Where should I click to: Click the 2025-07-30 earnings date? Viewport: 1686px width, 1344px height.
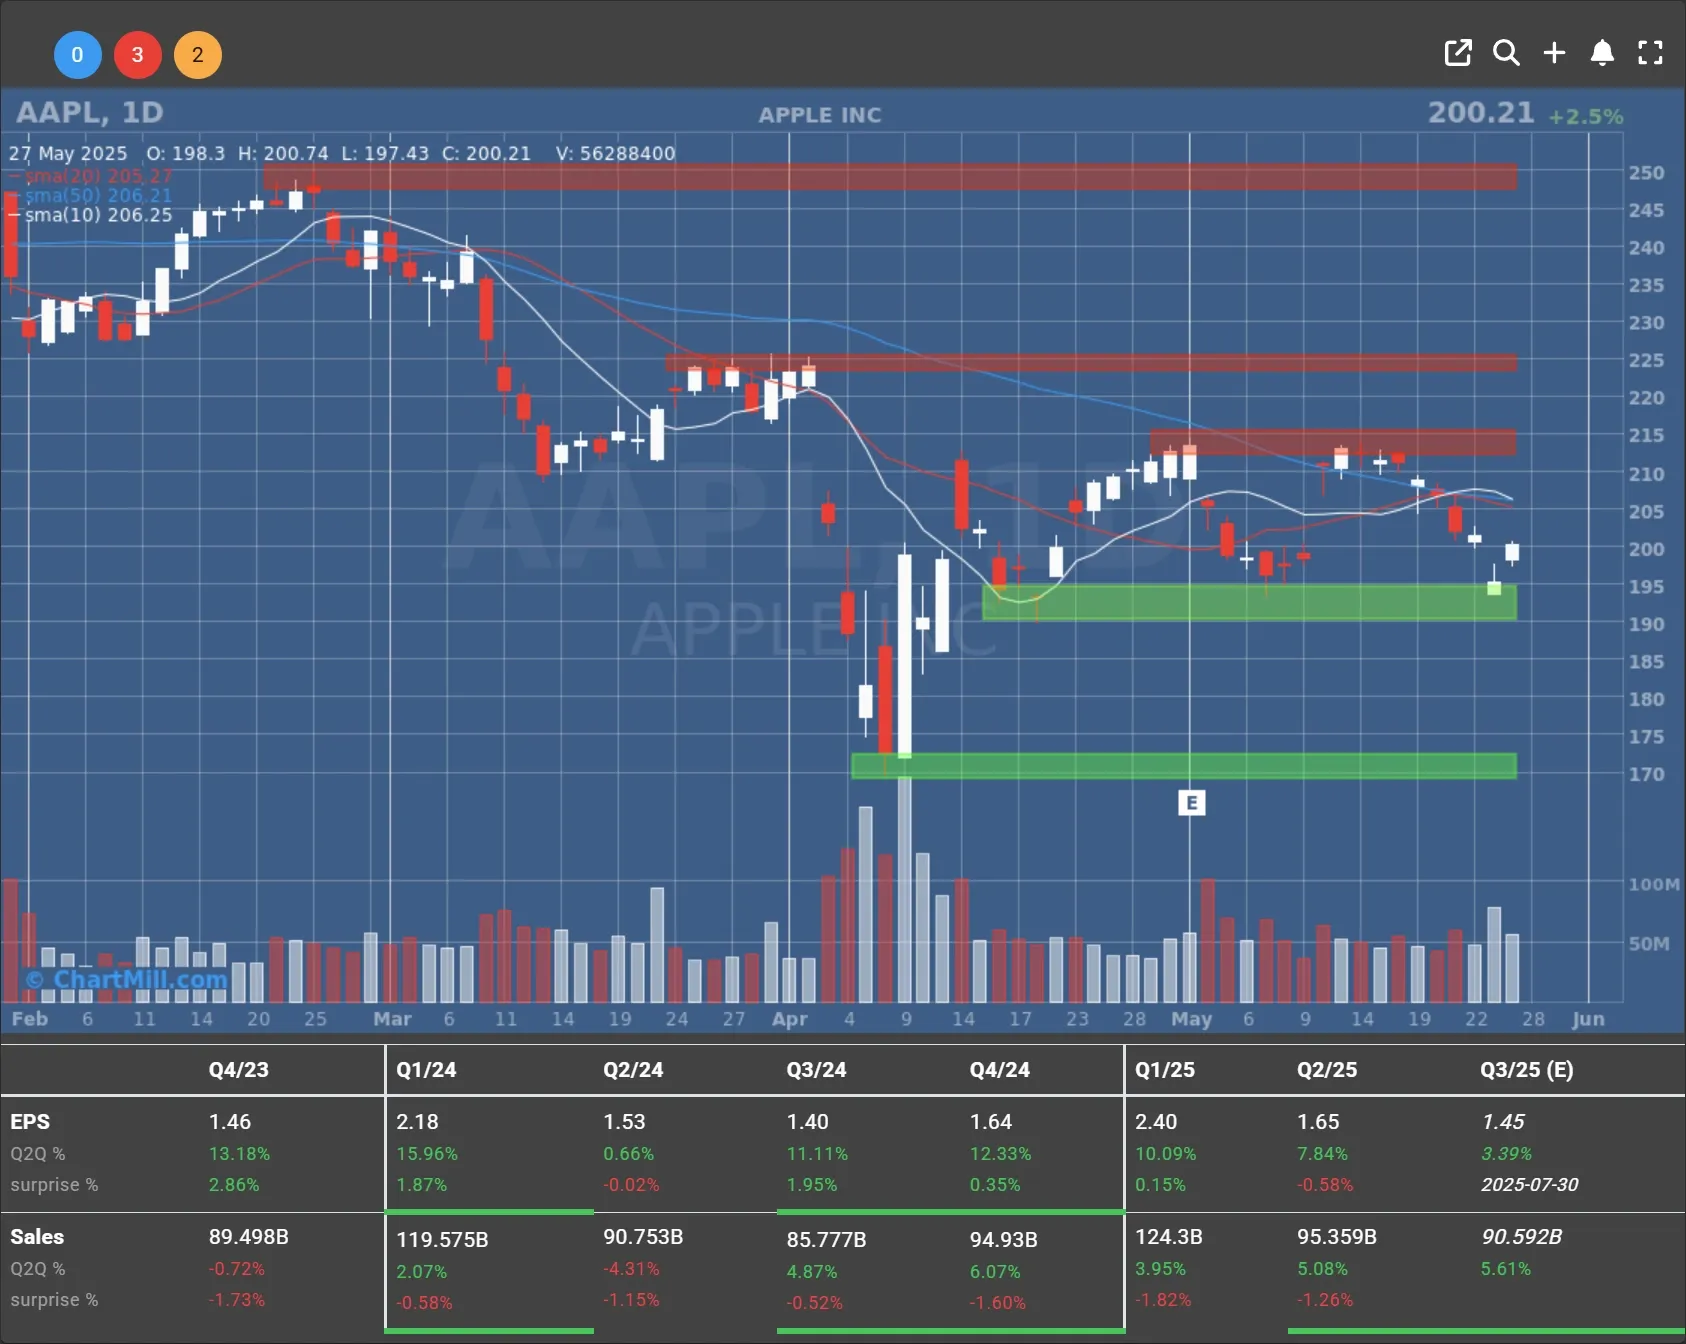[1530, 1184]
